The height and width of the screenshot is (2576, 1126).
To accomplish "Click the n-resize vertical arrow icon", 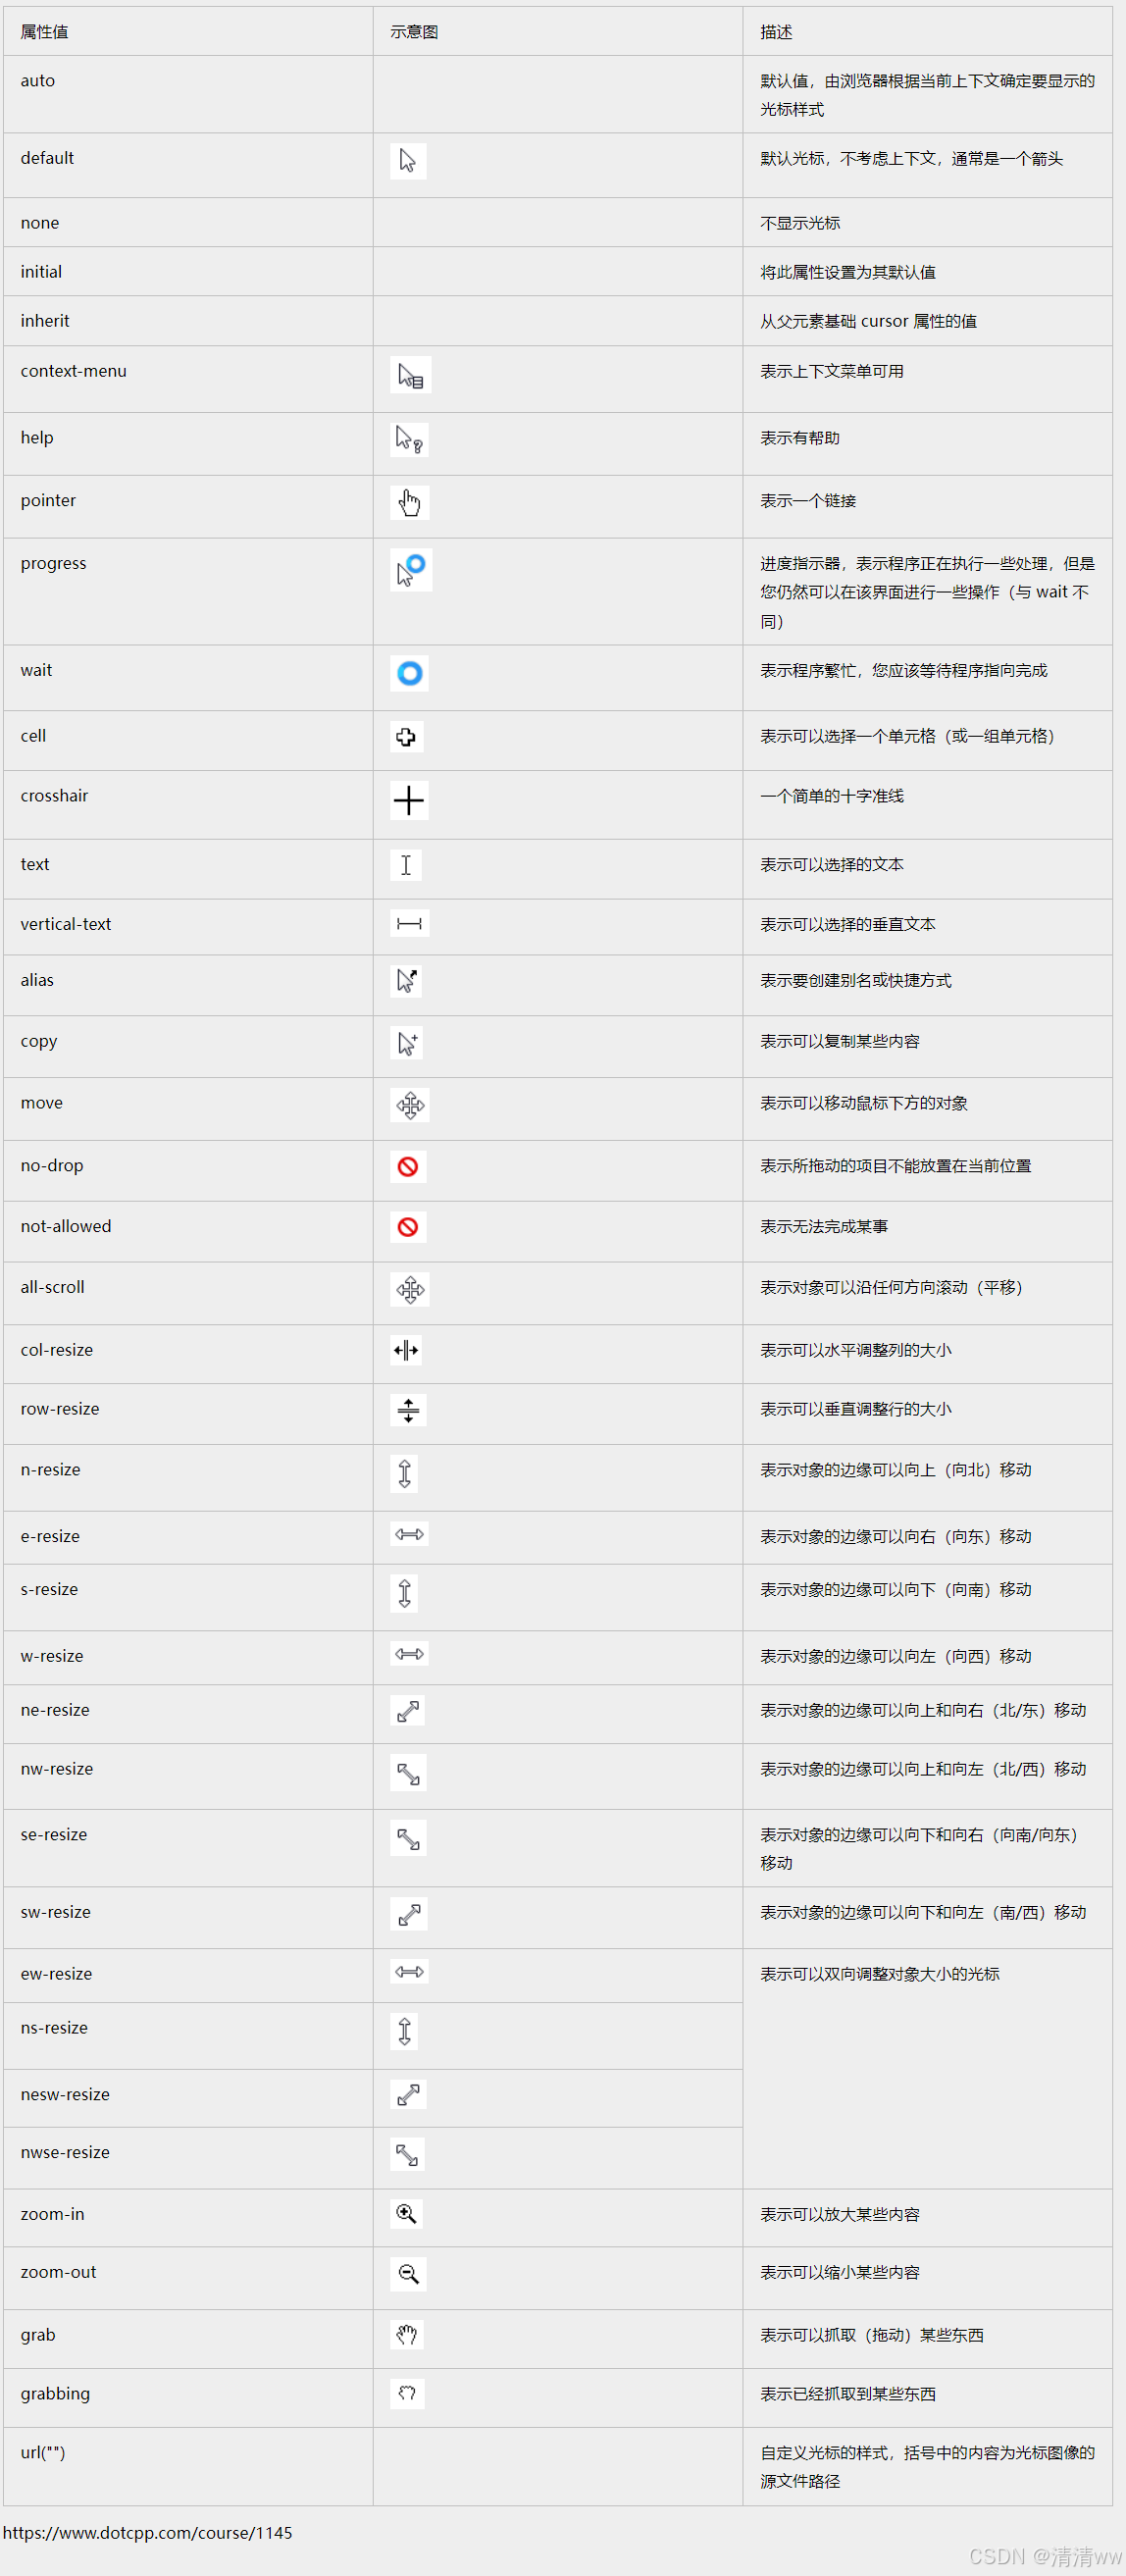I will (x=404, y=1473).
